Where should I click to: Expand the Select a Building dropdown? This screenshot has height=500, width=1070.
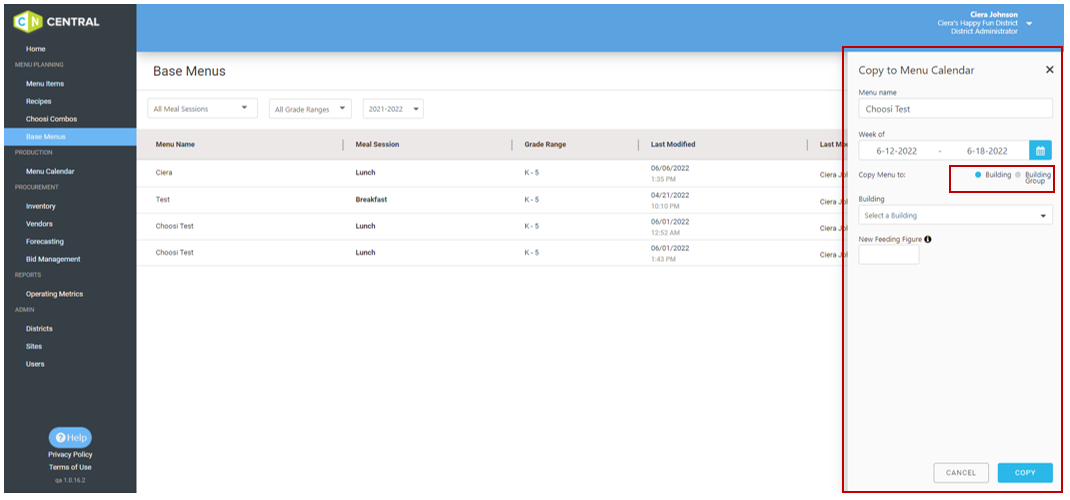[x=955, y=216]
